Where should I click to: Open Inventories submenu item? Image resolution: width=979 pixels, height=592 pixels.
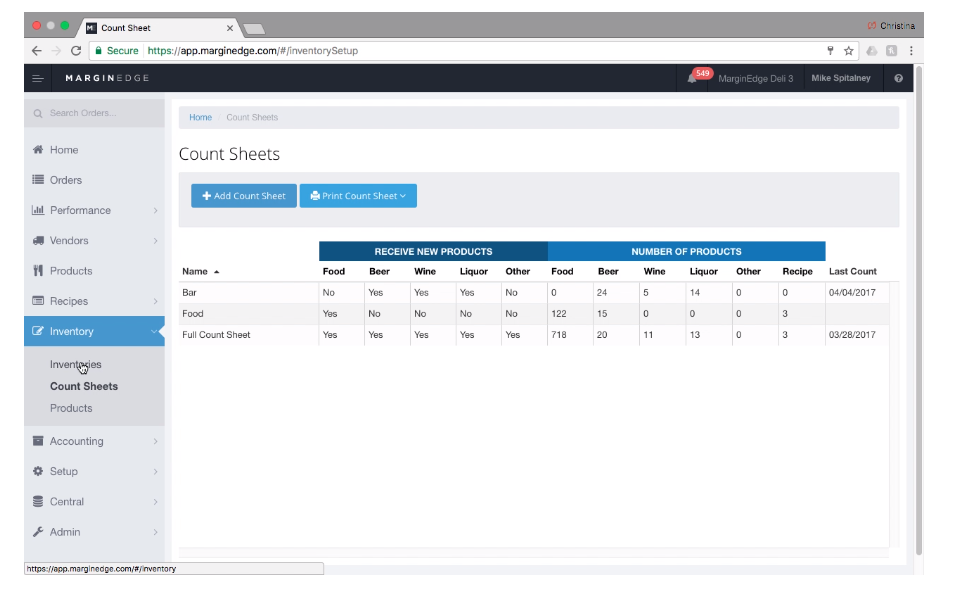pos(75,364)
